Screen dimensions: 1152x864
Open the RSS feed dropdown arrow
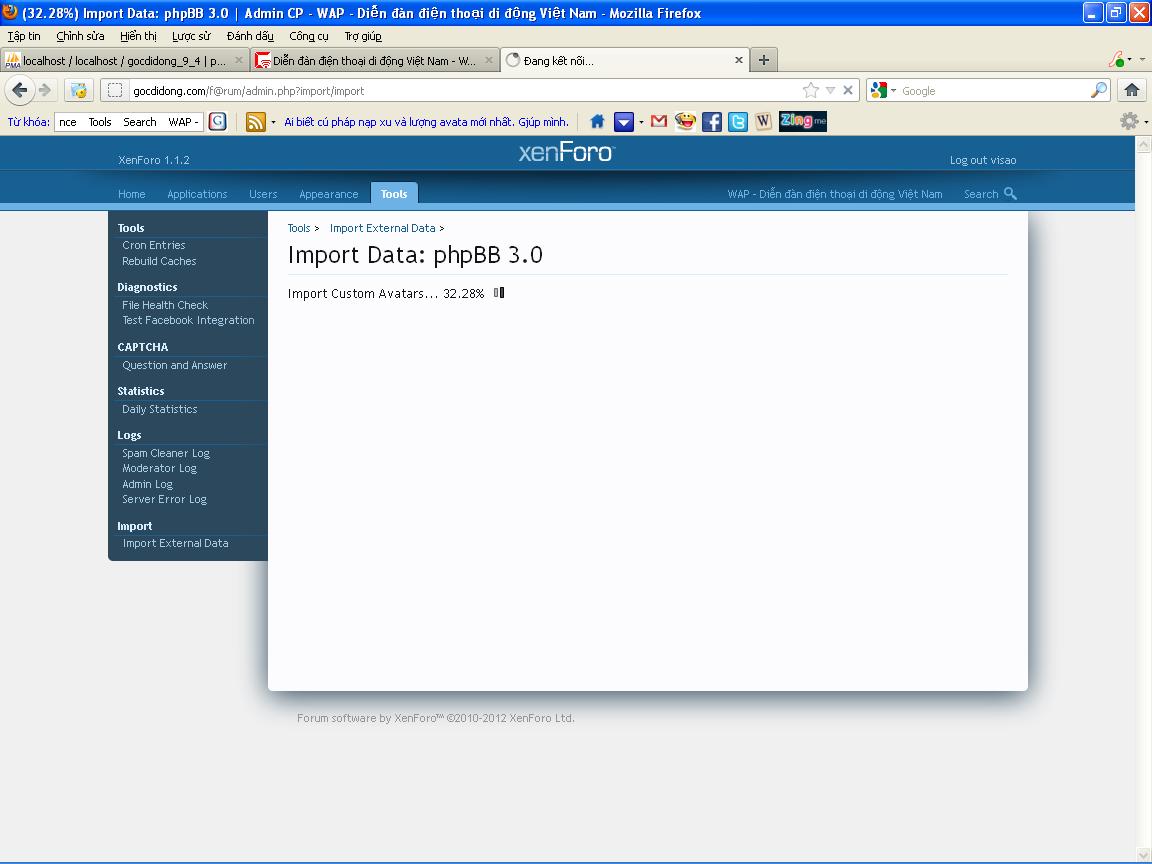[x=273, y=122]
